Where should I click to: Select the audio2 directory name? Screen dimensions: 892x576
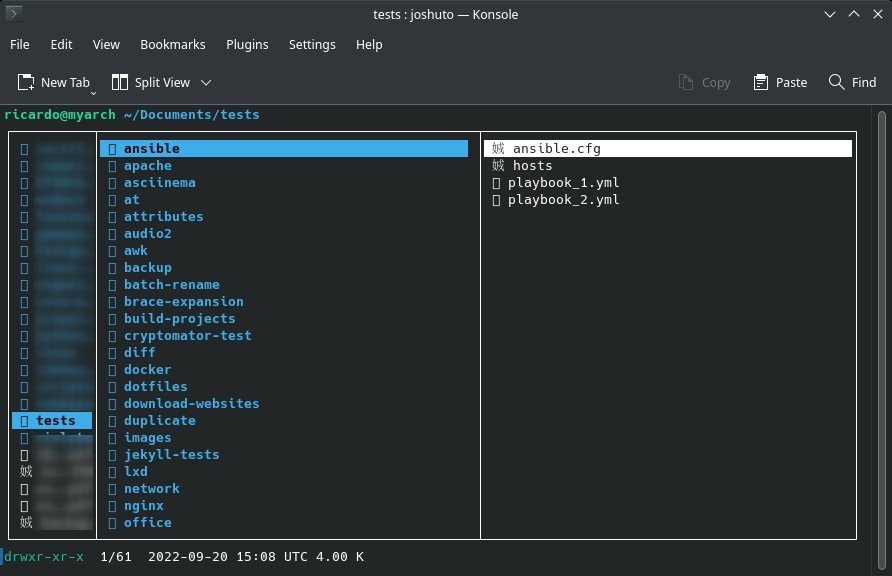pos(148,234)
